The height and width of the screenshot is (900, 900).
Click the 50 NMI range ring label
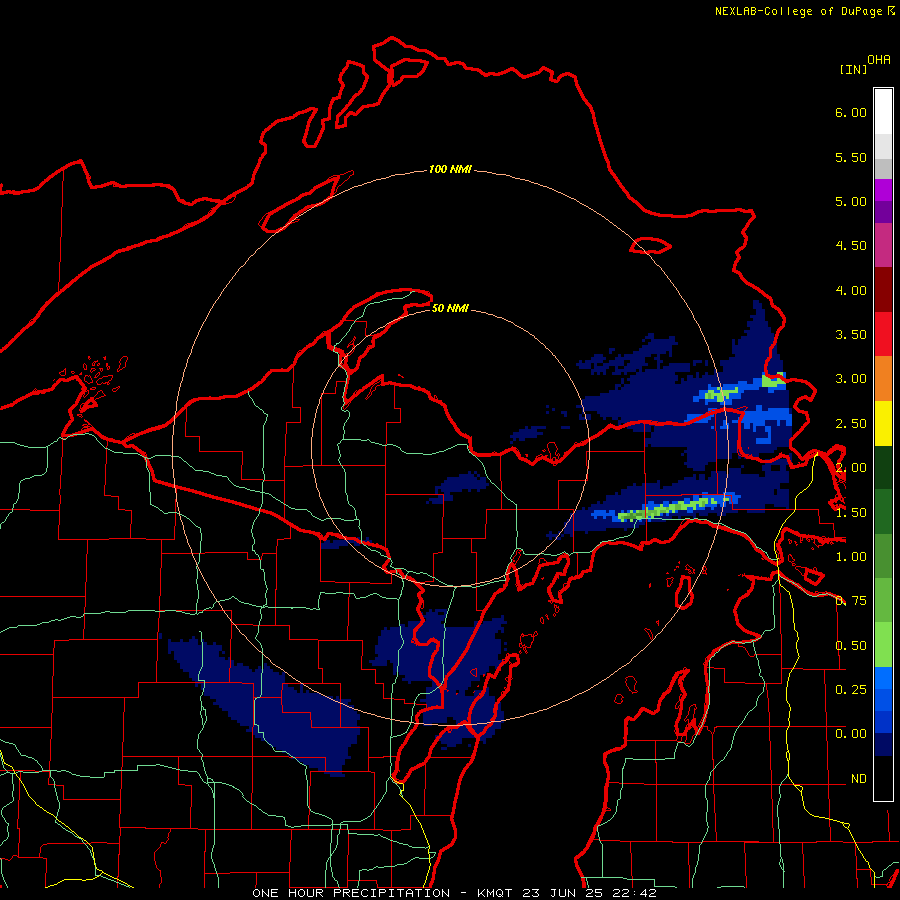point(450,308)
